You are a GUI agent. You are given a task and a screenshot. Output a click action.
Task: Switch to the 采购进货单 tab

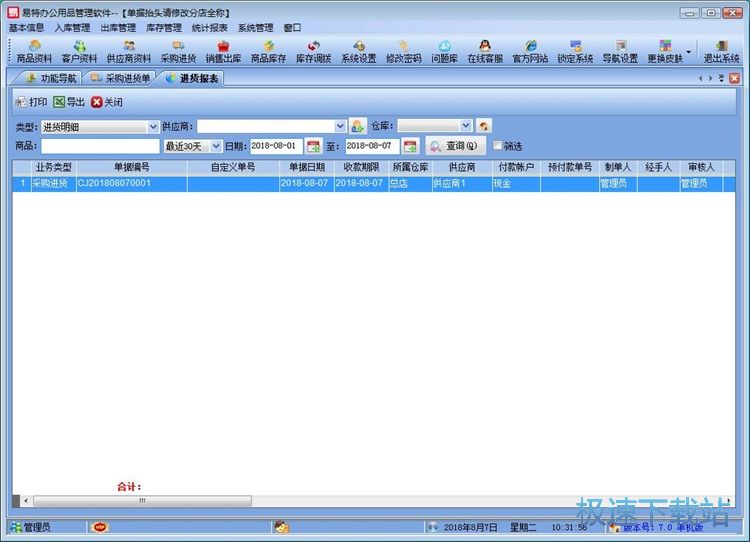(121, 78)
